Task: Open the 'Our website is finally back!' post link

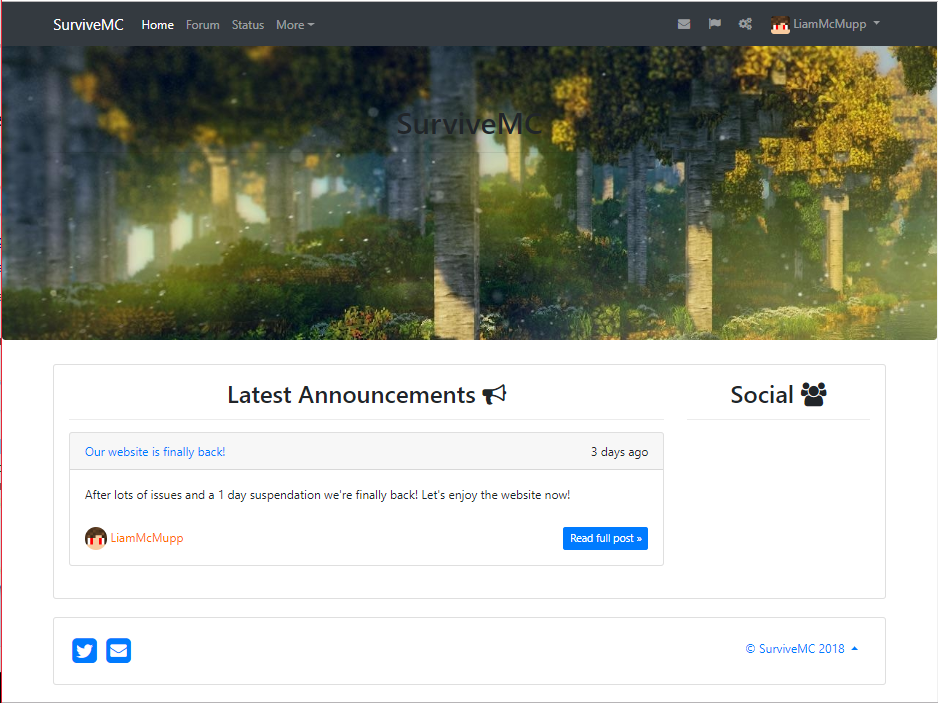Action: tap(155, 452)
